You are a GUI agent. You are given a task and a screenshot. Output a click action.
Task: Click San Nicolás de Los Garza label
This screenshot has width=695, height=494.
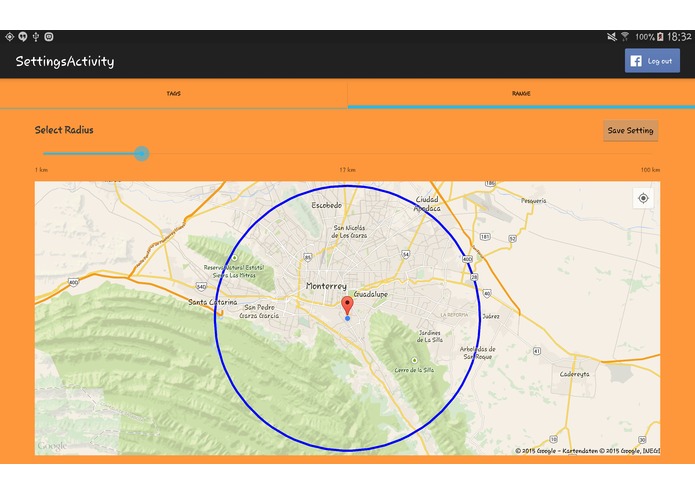tap(349, 232)
